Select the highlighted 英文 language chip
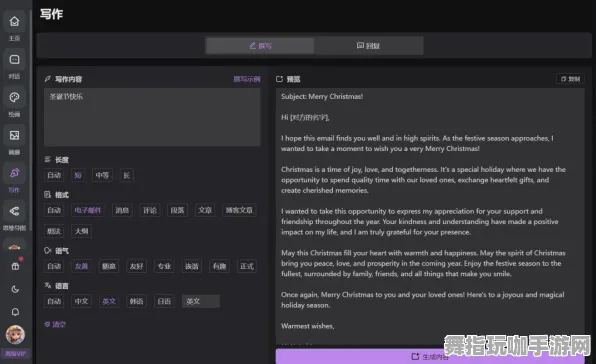 tap(109, 301)
